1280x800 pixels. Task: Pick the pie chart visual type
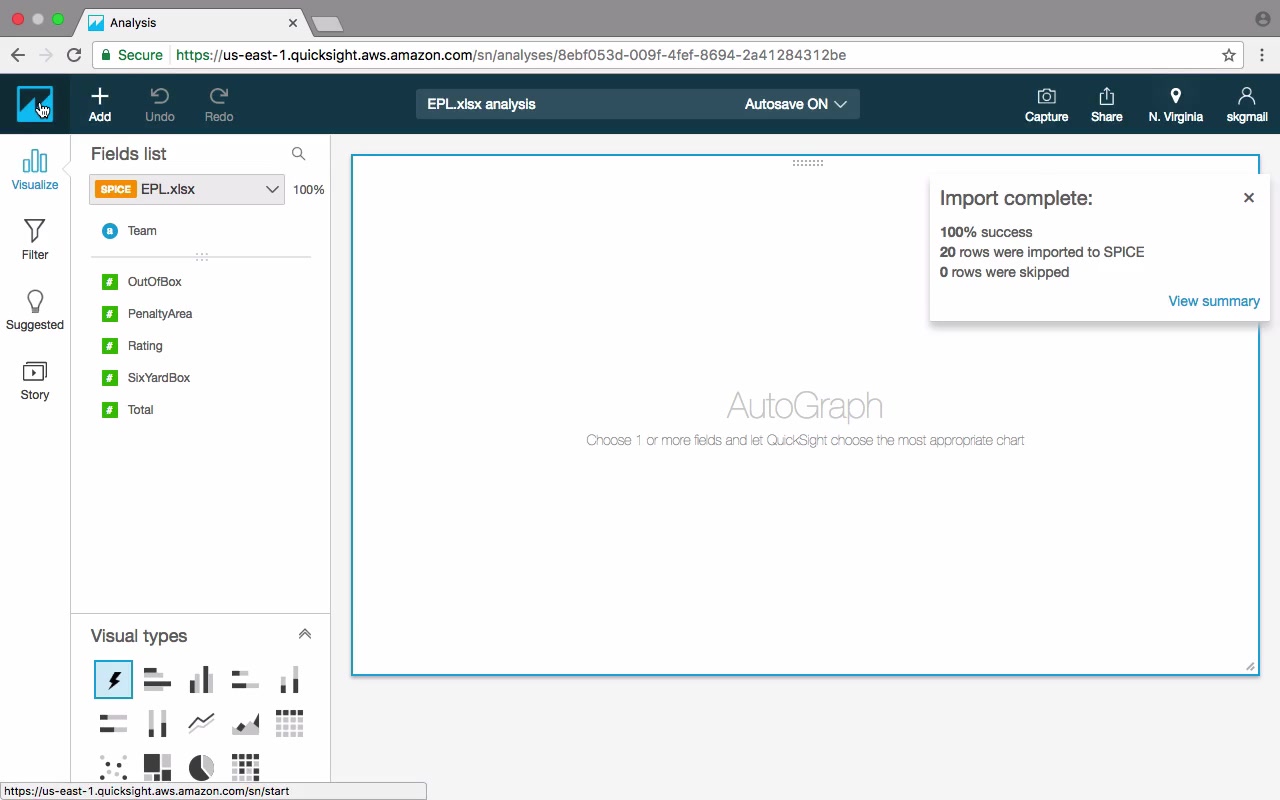pyautogui.click(x=201, y=767)
